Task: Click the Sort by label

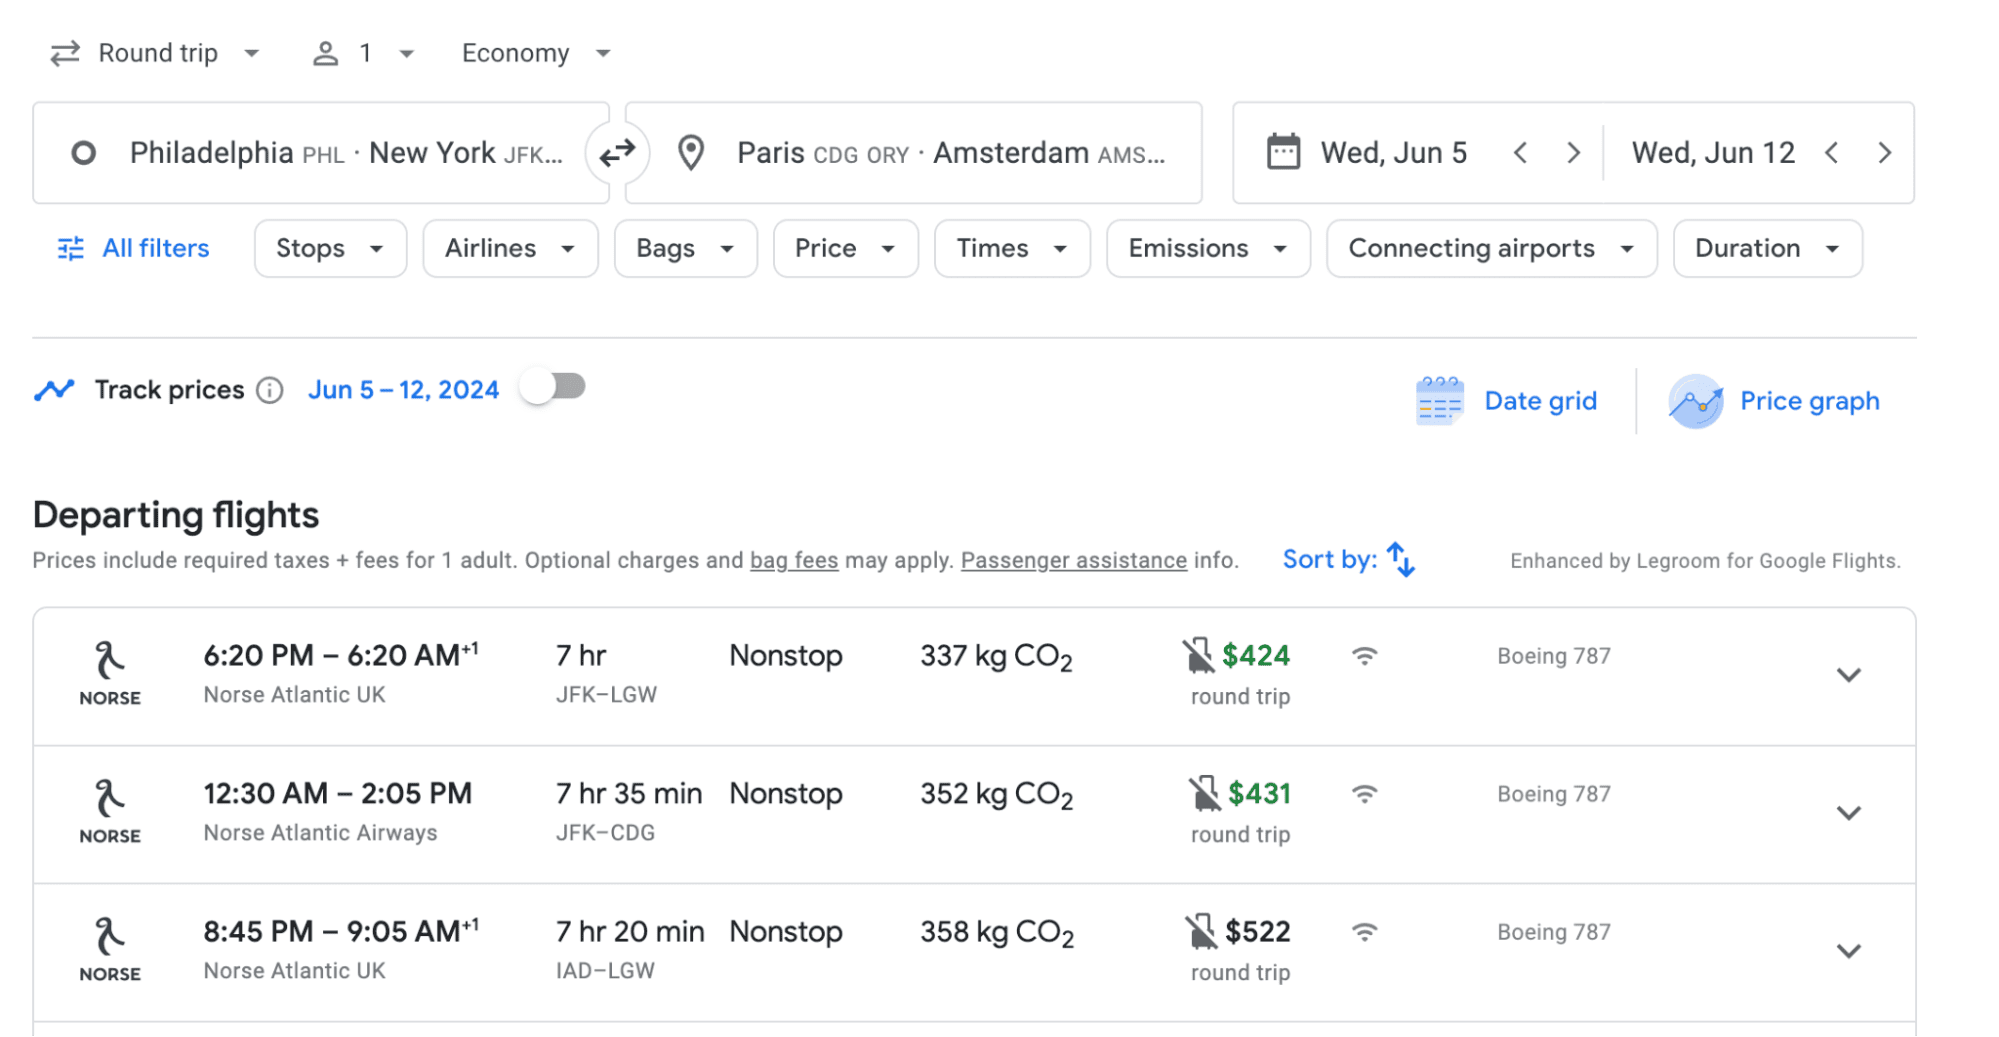Action: [x=1329, y=559]
